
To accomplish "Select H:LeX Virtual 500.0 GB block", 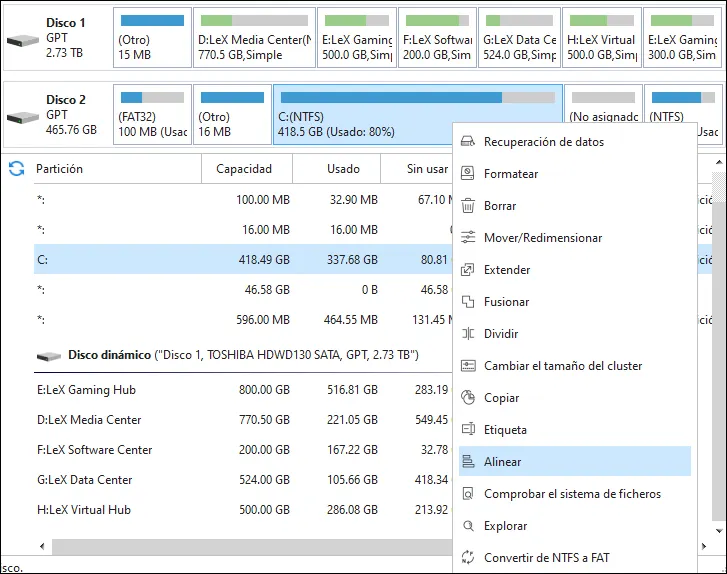I will click(602, 38).
